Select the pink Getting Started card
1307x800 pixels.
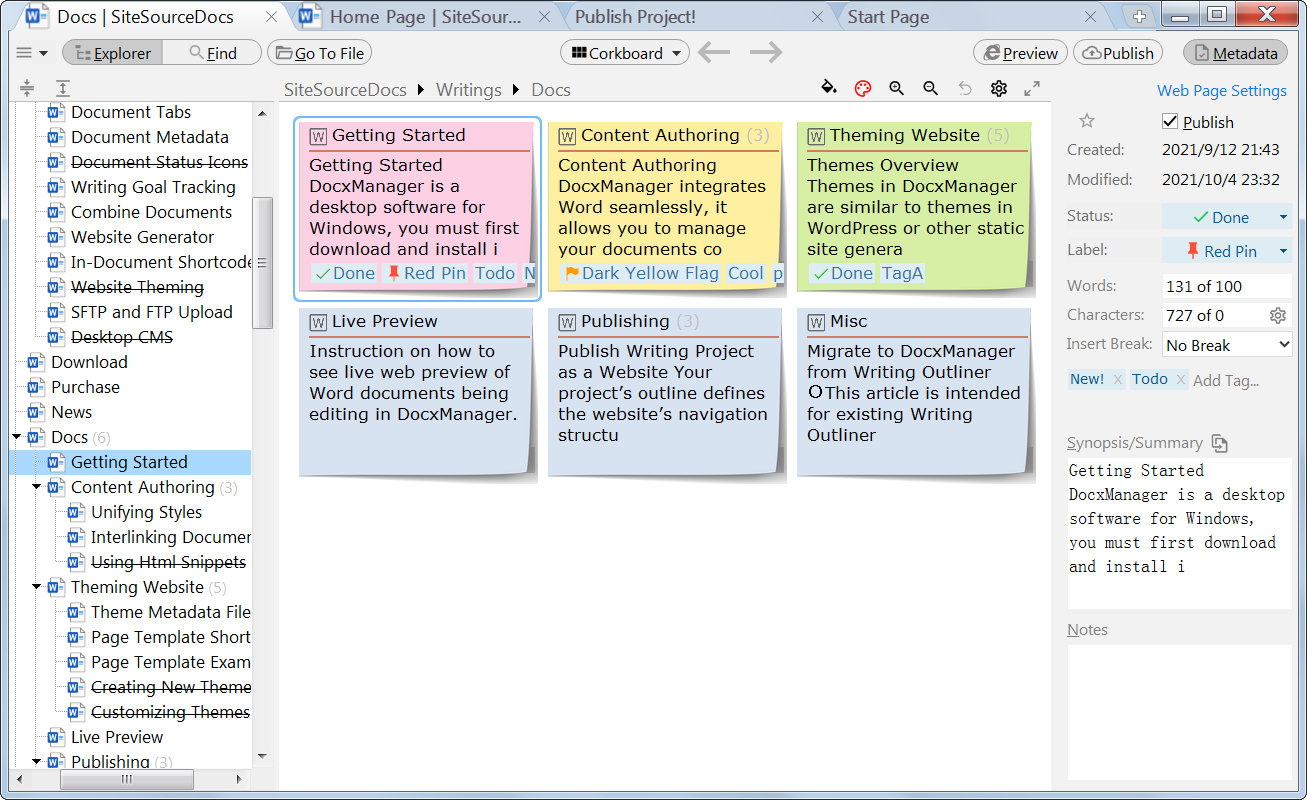pos(418,208)
